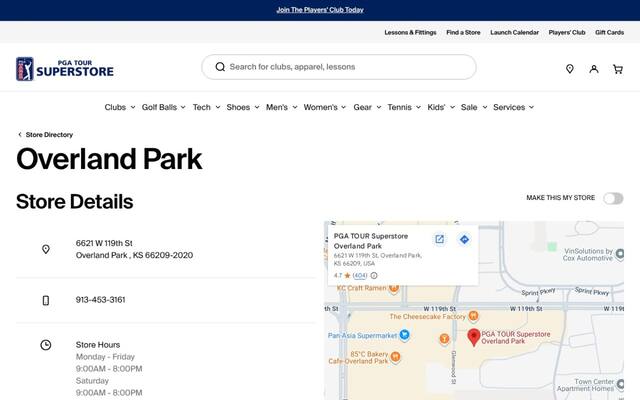Screen dimensions: 640x400
Task: Click Join The Players' Club Today banner
Action: [x=320, y=10]
